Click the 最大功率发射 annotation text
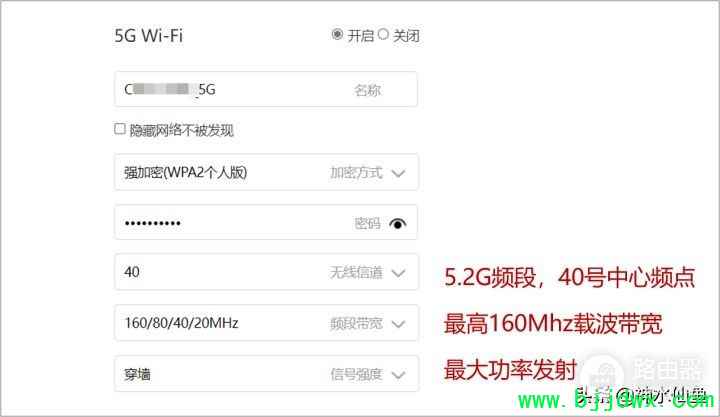720x417 pixels. 510,370
